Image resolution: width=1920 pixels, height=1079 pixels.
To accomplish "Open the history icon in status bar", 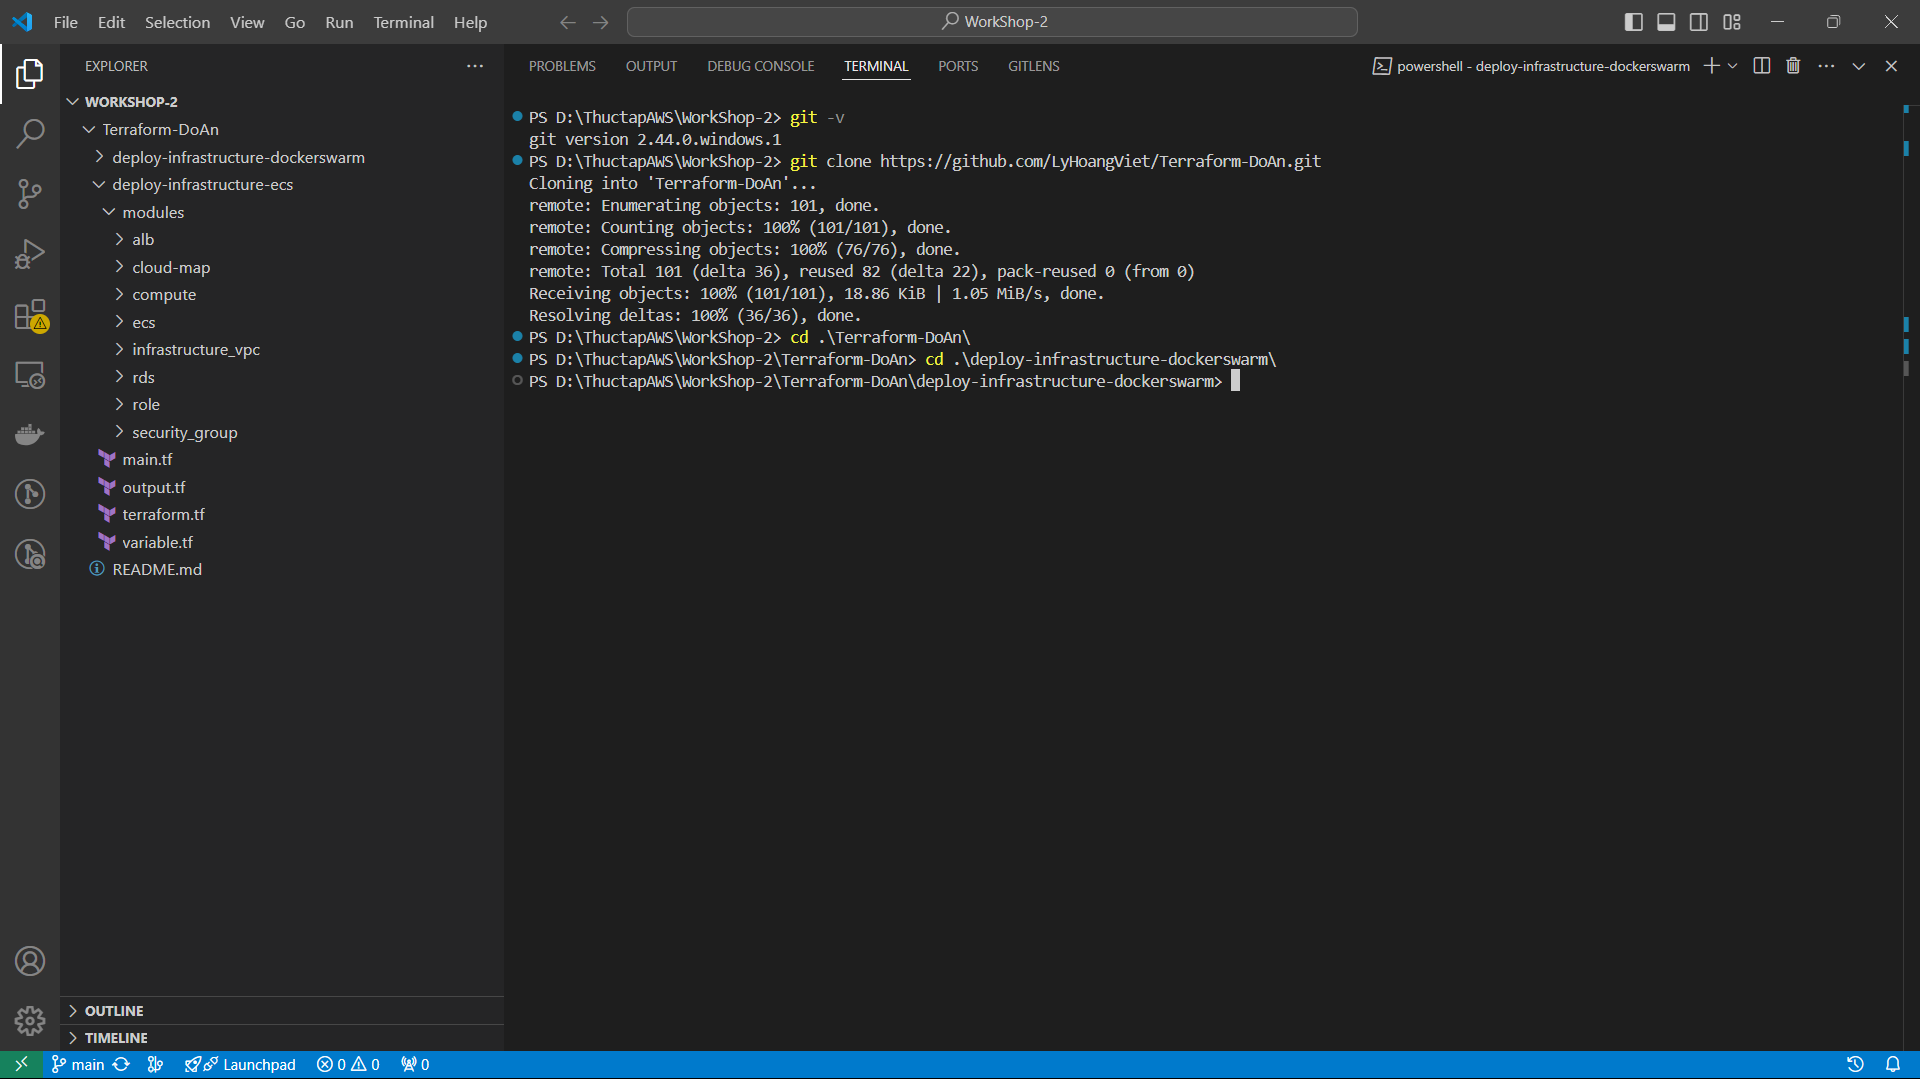I will click(1855, 1064).
